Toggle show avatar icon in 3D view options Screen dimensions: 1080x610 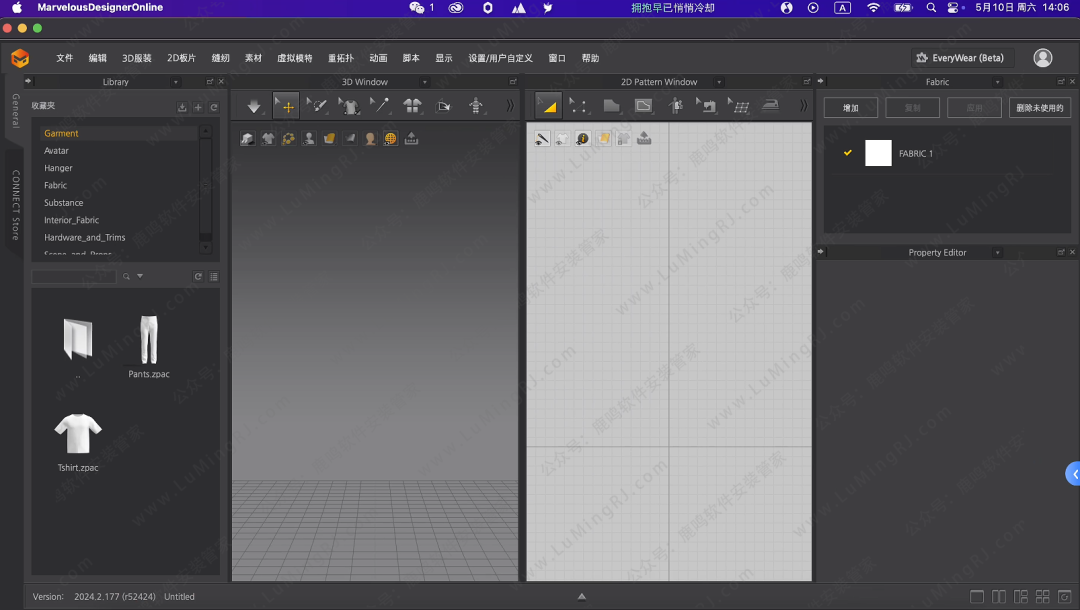pos(309,139)
